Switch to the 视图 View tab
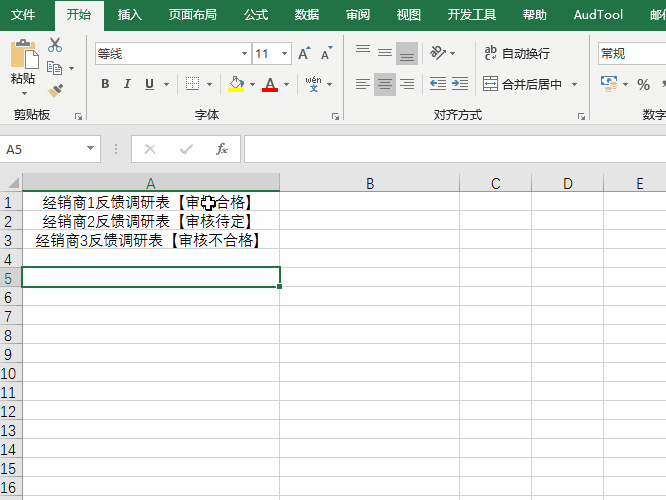666x500 pixels. (x=409, y=15)
